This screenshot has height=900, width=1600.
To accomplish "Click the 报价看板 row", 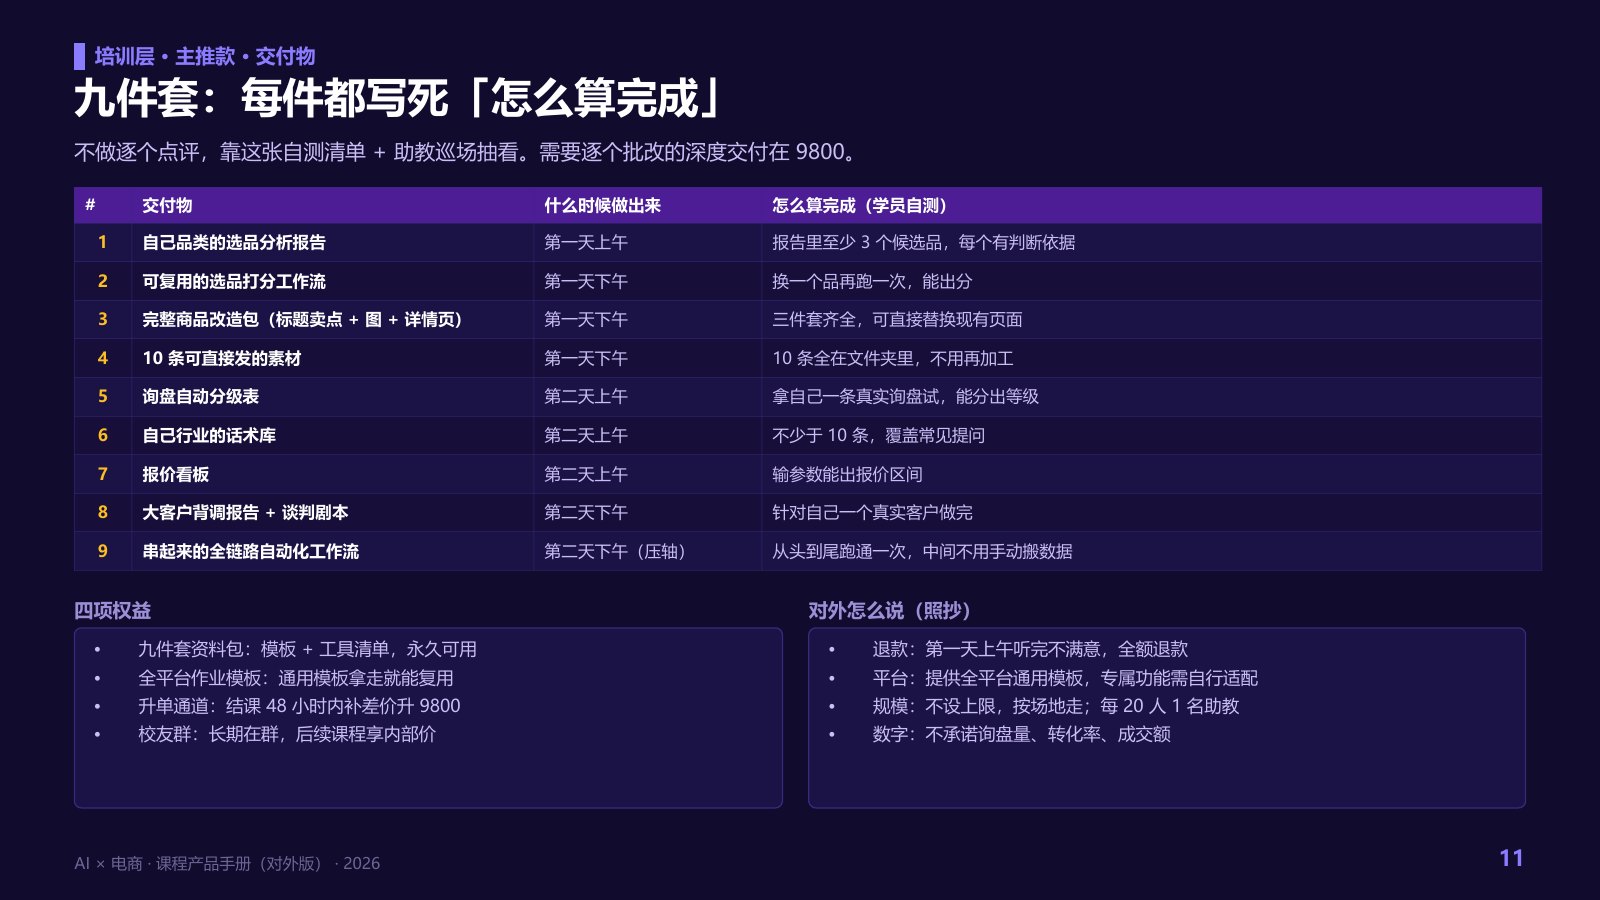I will (x=808, y=474).
